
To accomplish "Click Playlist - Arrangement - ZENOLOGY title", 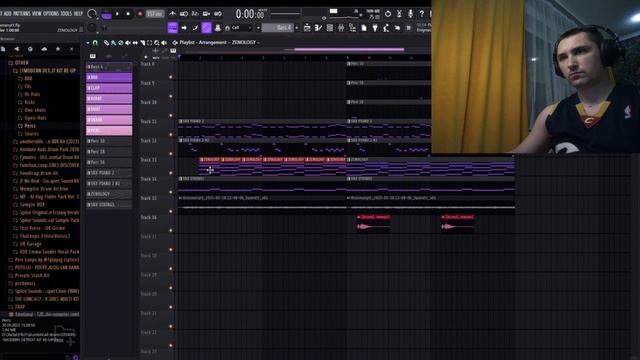I will 218,42.
